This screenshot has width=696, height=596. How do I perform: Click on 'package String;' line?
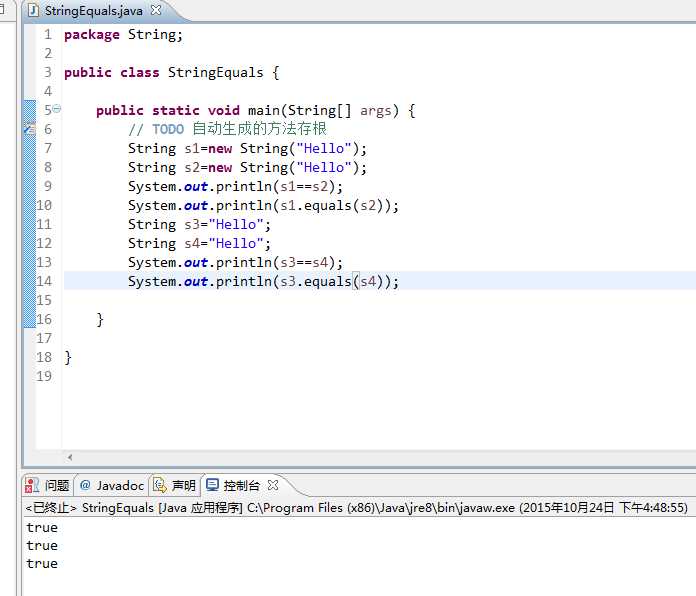click(123, 35)
